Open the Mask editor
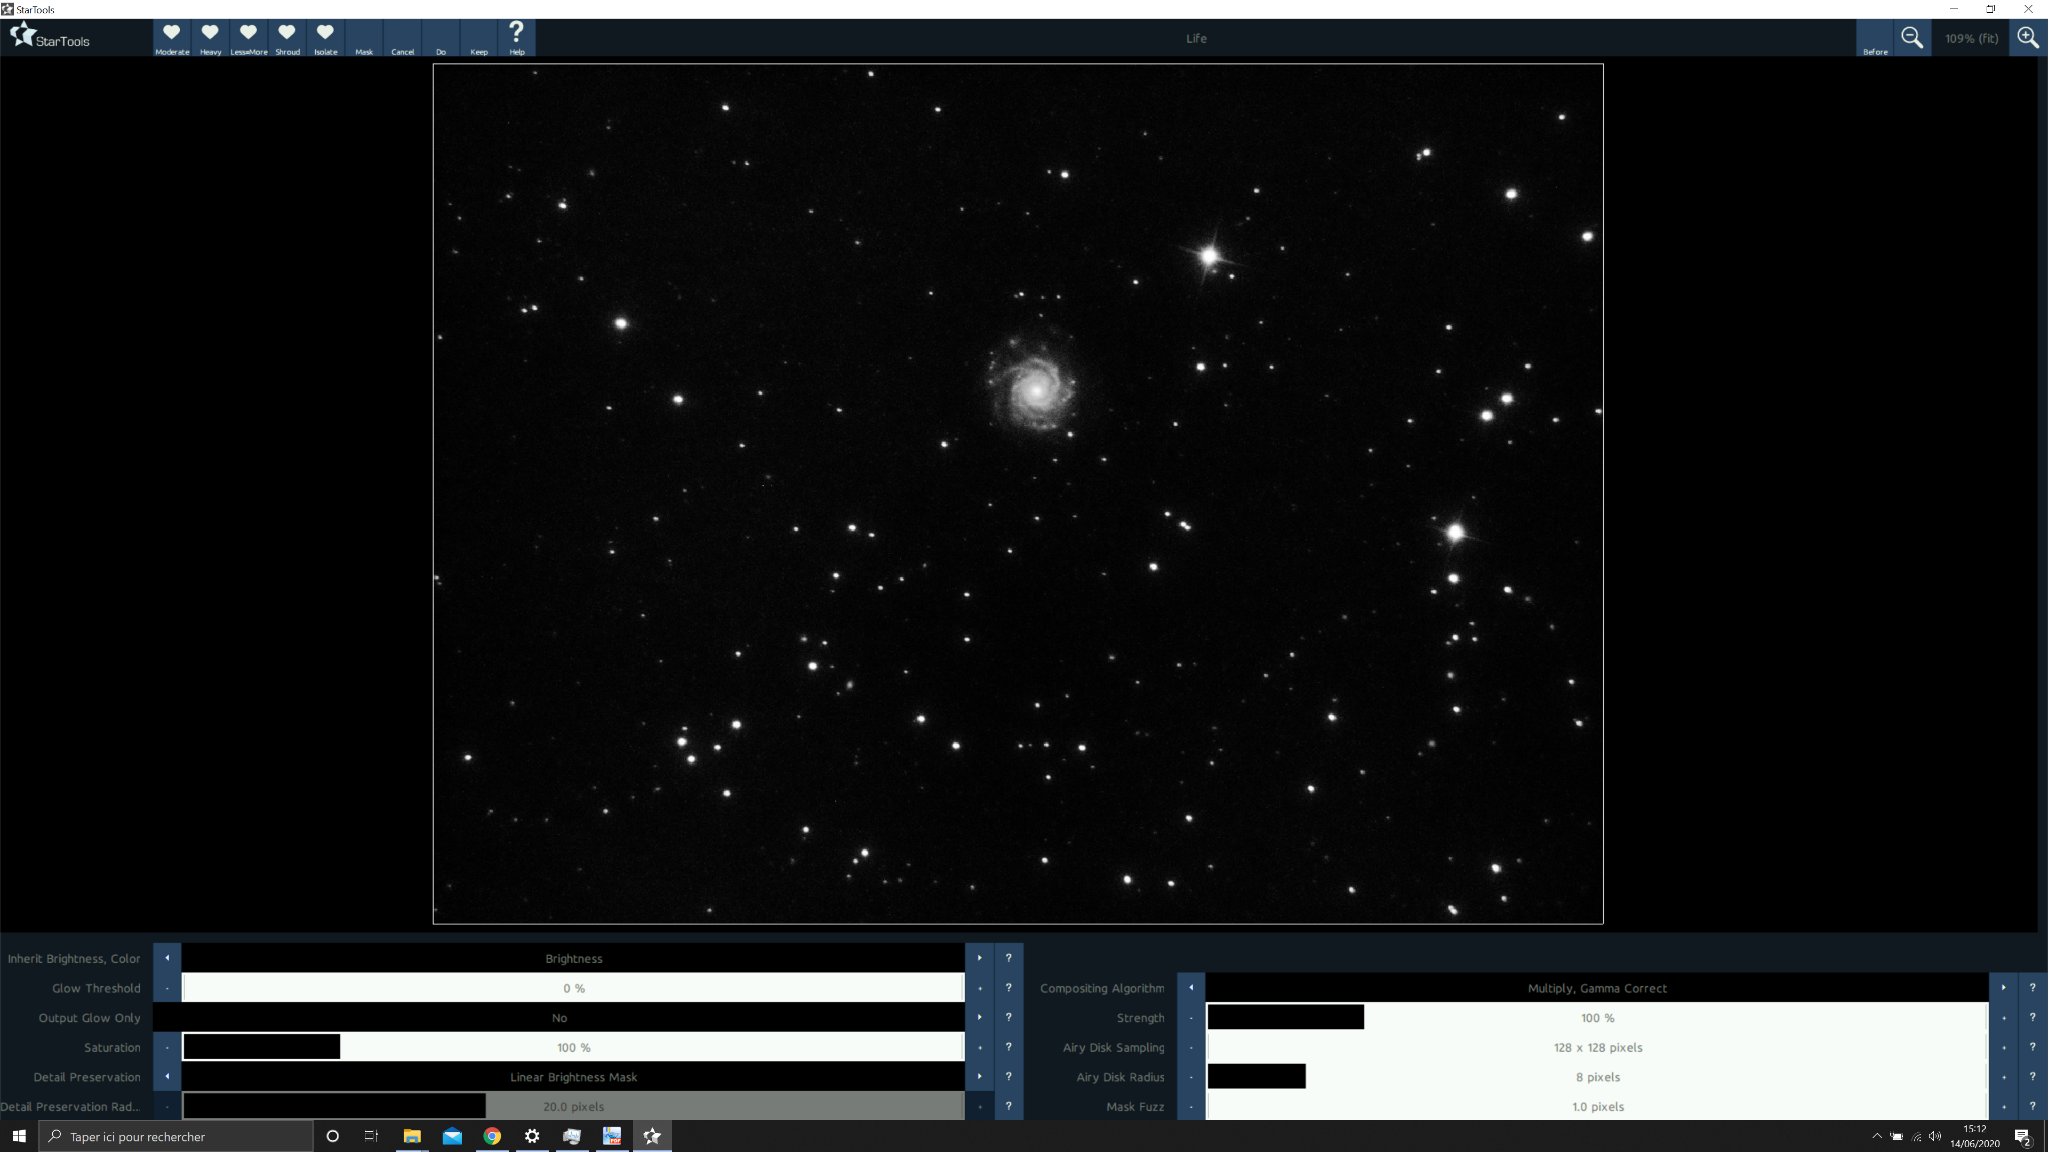This screenshot has width=2048, height=1152. [x=364, y=38]
